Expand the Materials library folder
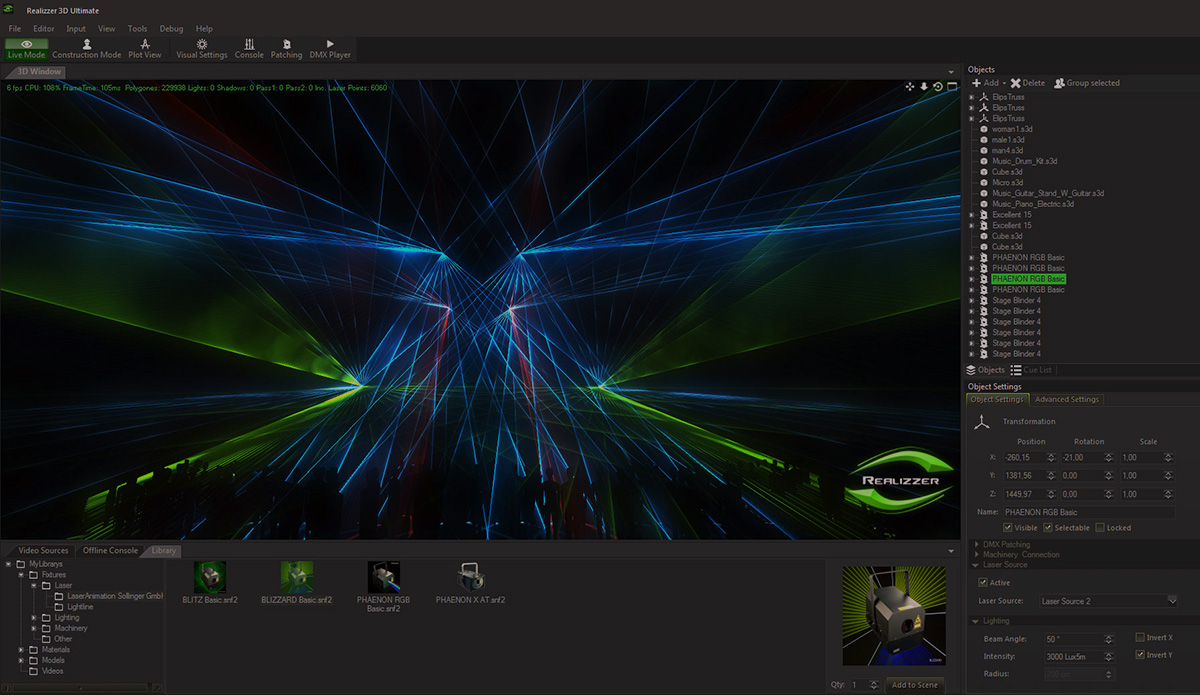The image size is (1200, 695). 21,650
